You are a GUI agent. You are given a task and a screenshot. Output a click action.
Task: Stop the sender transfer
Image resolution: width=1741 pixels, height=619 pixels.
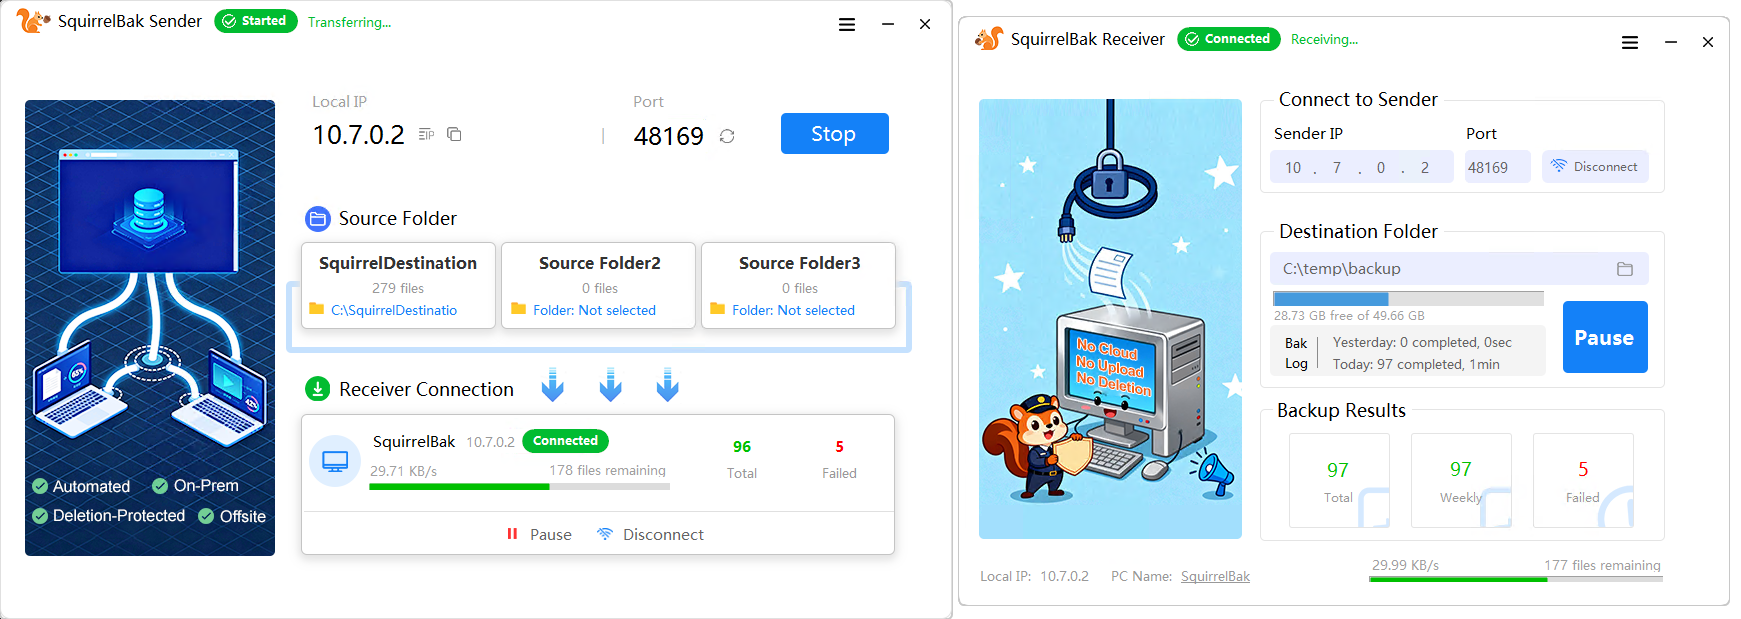point(834,133)
